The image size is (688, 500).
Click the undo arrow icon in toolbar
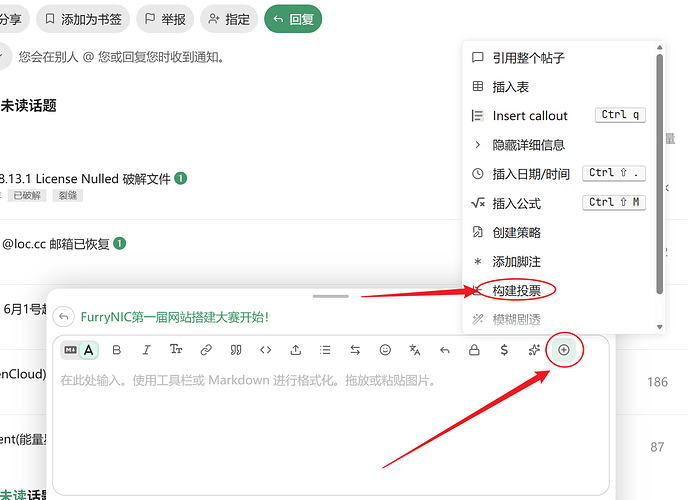[445, 350]
